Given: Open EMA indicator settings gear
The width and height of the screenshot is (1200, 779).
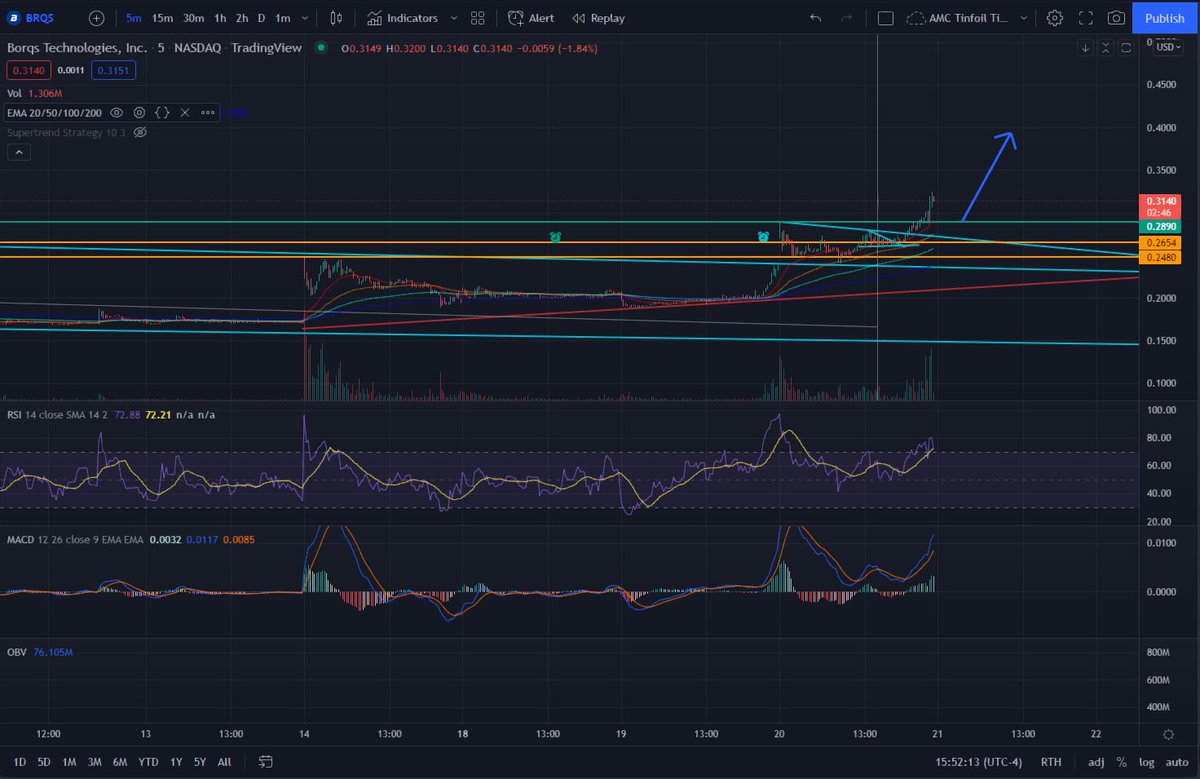Looking at the screenshot, I should pyautogui.click(x=140, y=113).
